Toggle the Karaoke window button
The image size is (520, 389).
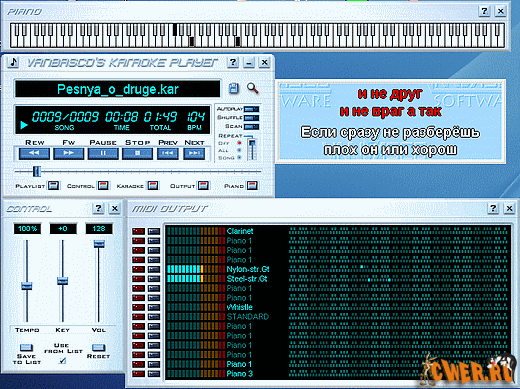point(153,185)
